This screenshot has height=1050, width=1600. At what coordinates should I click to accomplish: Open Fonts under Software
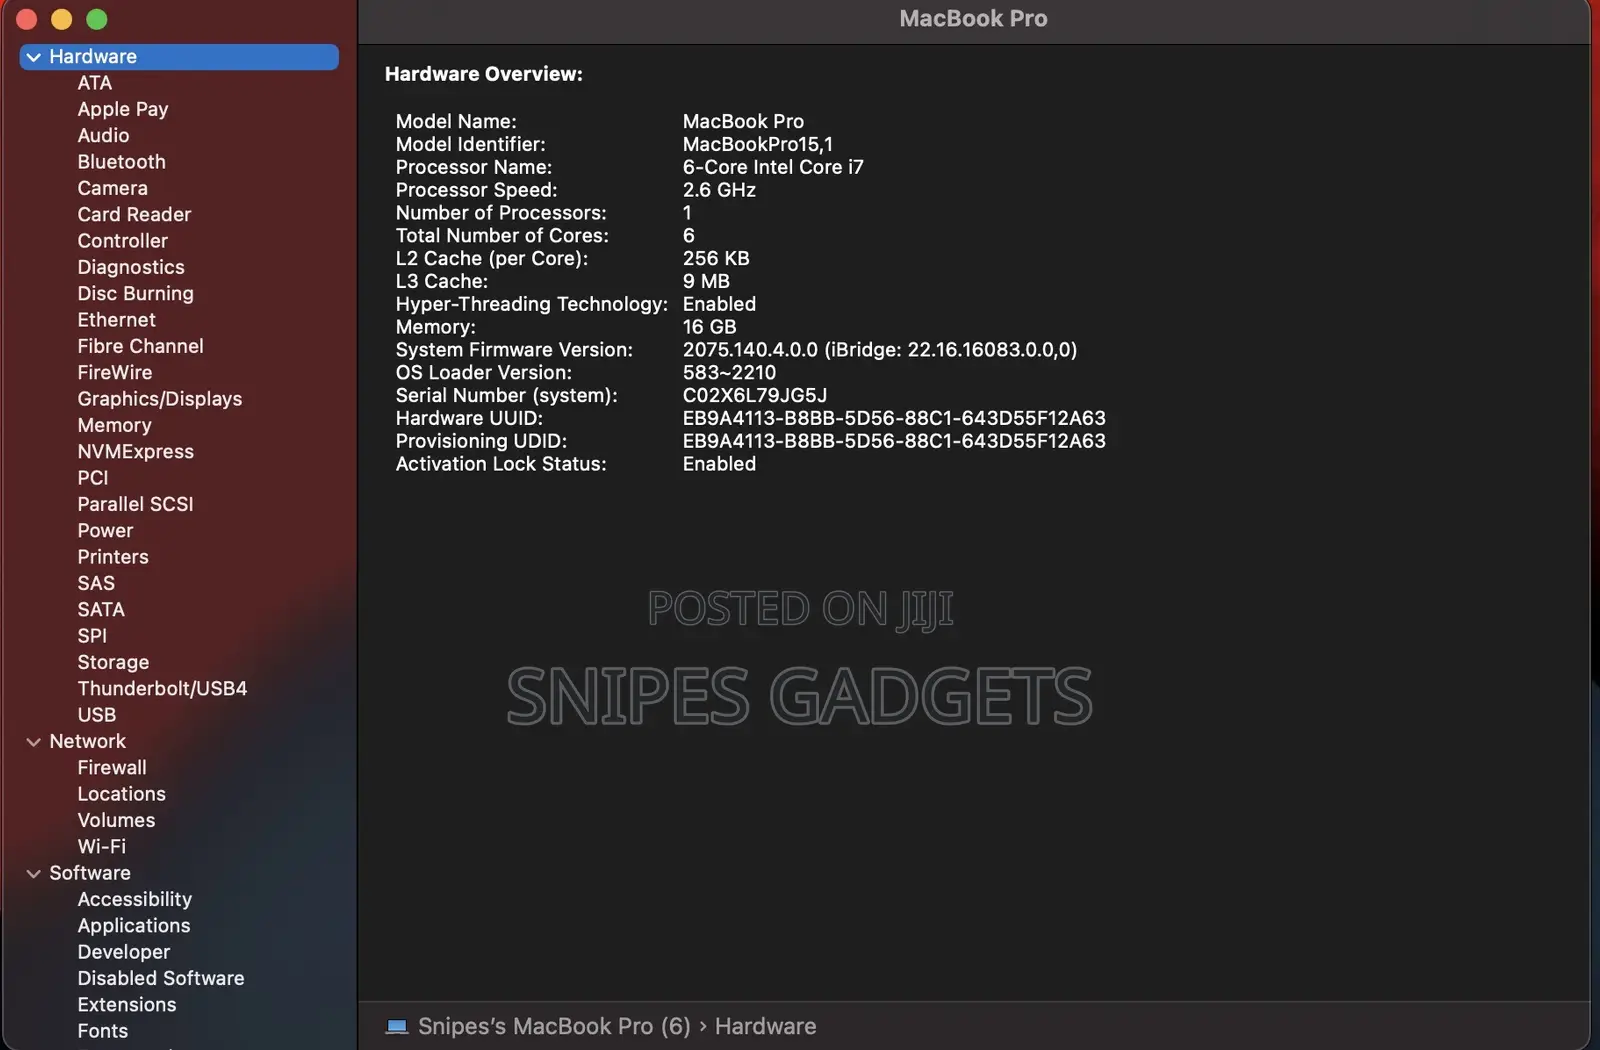coord(103,1031)
